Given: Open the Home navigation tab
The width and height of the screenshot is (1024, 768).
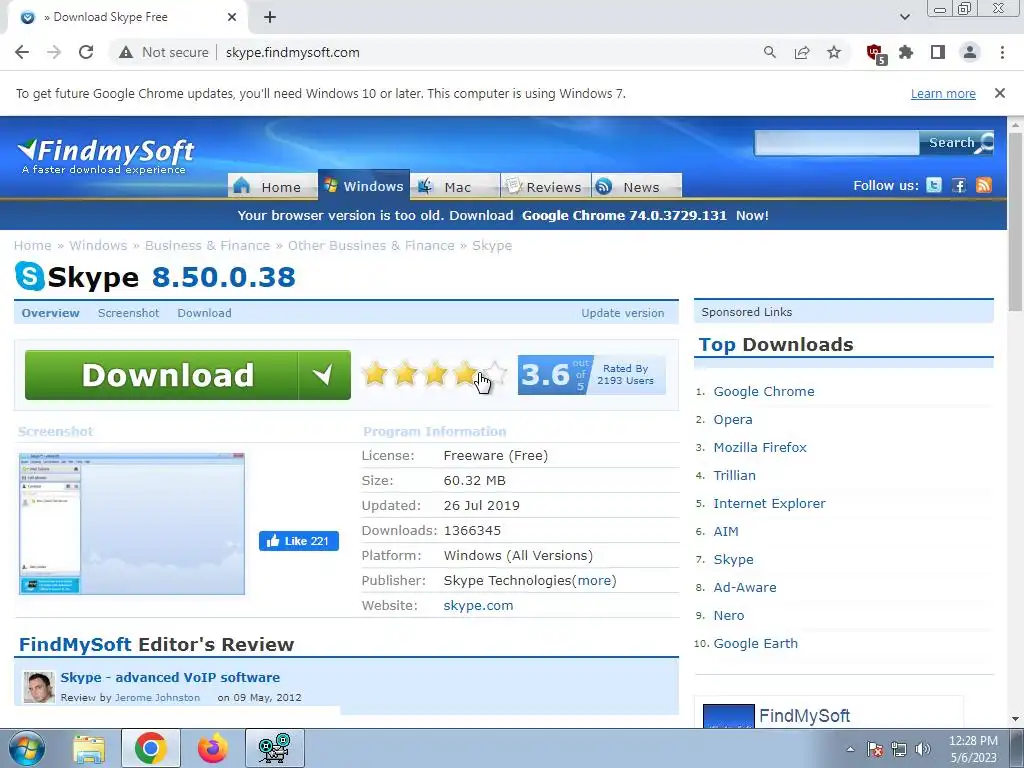Looking at the screenshot, I should 272,187.
